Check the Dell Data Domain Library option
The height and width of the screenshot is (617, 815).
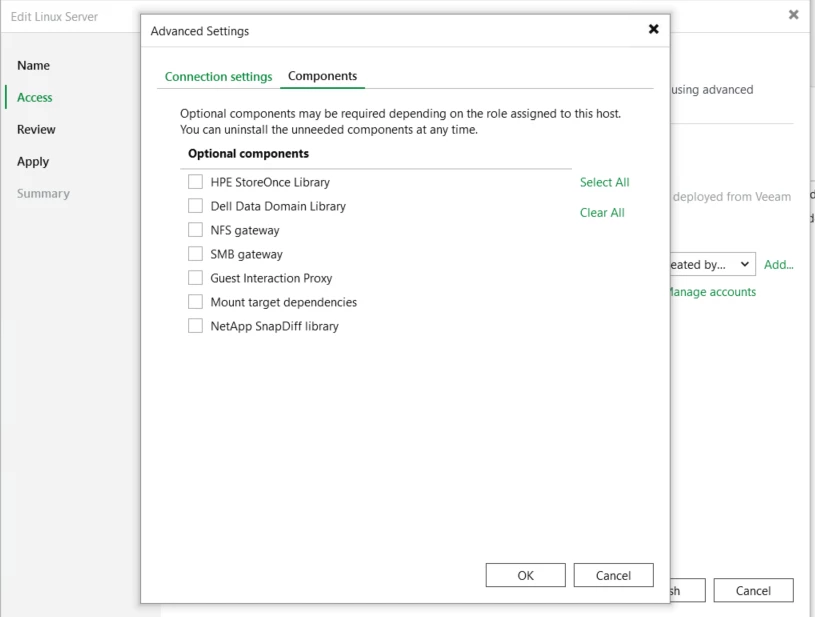tap(195, 206)
